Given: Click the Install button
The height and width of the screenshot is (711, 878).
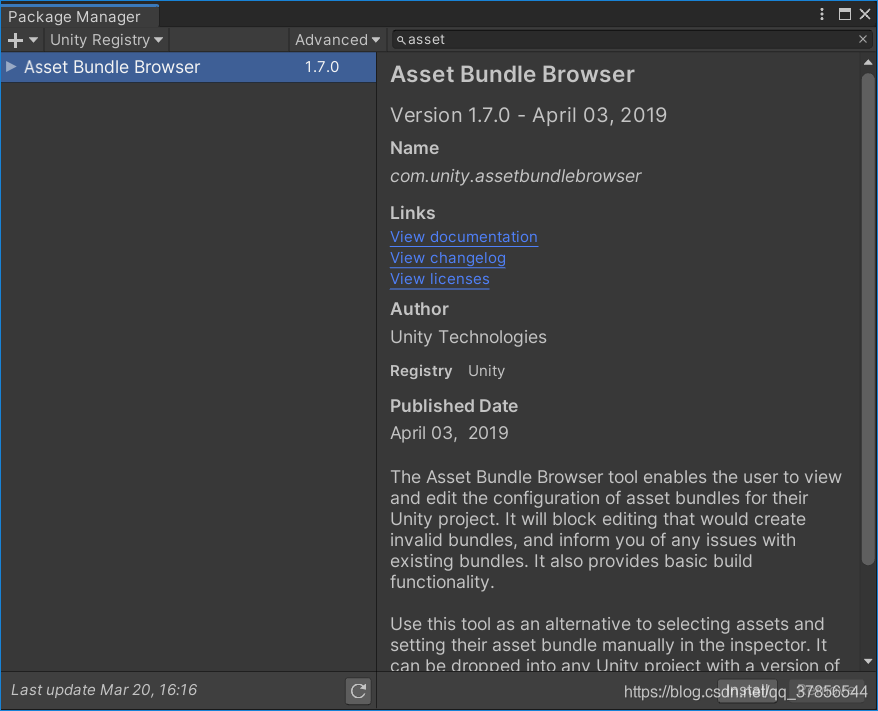Looking at the screenshot, I should (x=748, y=691).
